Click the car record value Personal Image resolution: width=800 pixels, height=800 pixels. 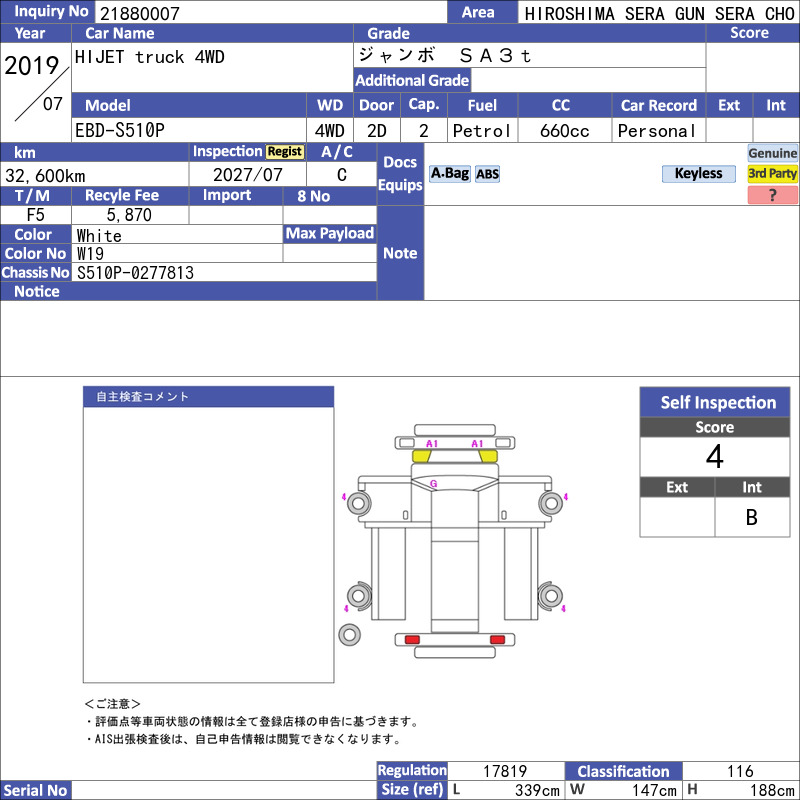657,131
